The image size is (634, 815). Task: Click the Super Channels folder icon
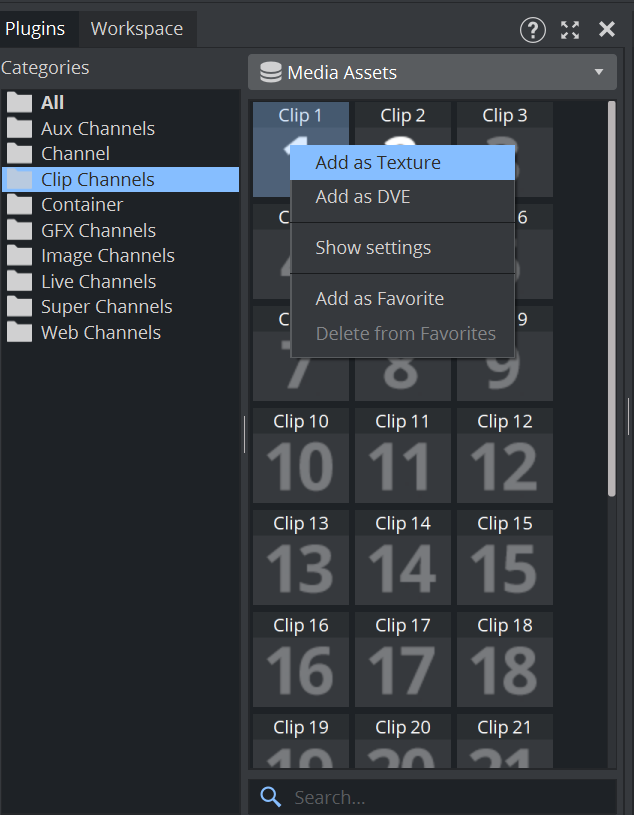(20, 306)
